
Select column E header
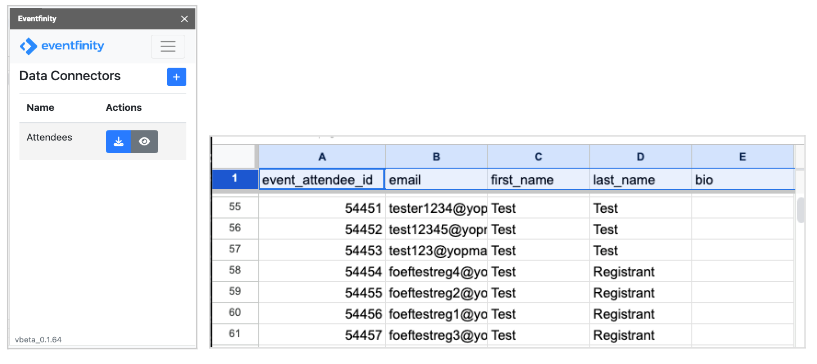click(x=742, y=157)
